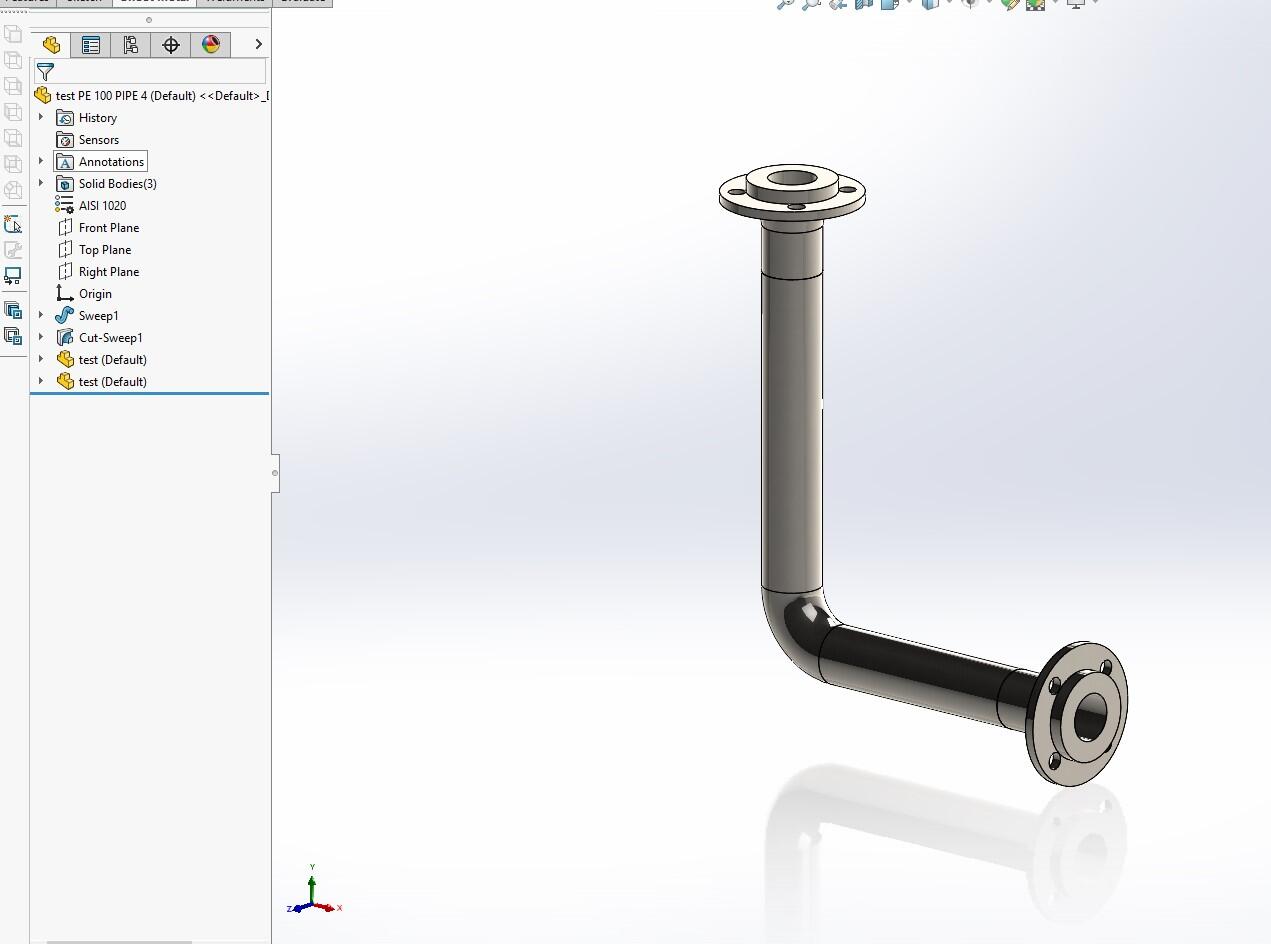Select the Cut-Sweep1 feature icon
Viewport: 1271px width, 944px height.
click(65, 338)
